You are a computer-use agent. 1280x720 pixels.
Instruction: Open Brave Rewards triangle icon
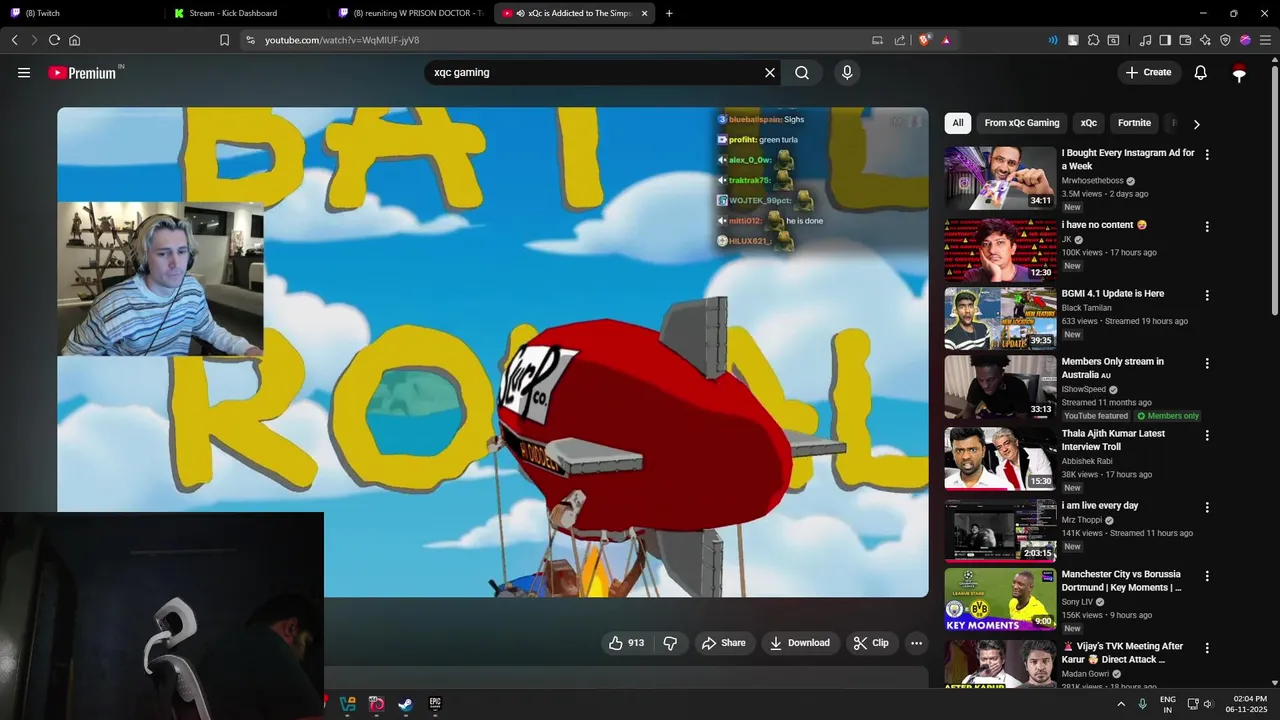click(x=946, y=40)
